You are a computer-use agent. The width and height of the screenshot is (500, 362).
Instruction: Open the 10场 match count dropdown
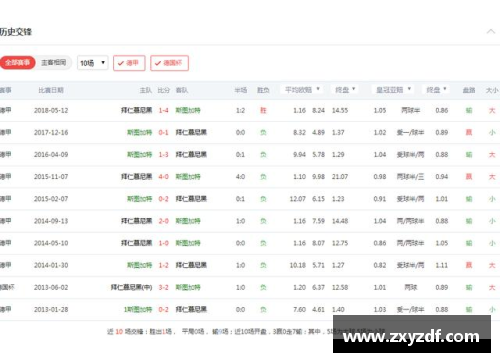[x=93, y=63]
